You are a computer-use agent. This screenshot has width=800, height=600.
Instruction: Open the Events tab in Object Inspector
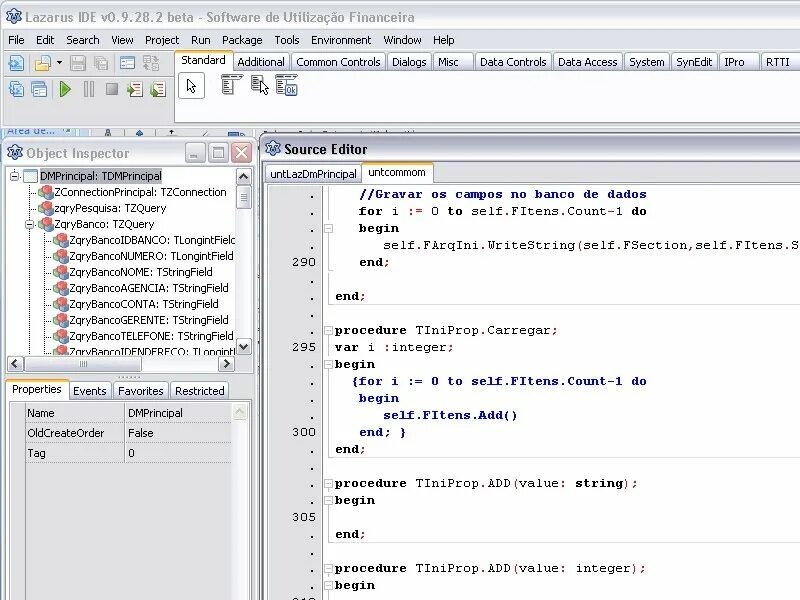tap(89, 391)
